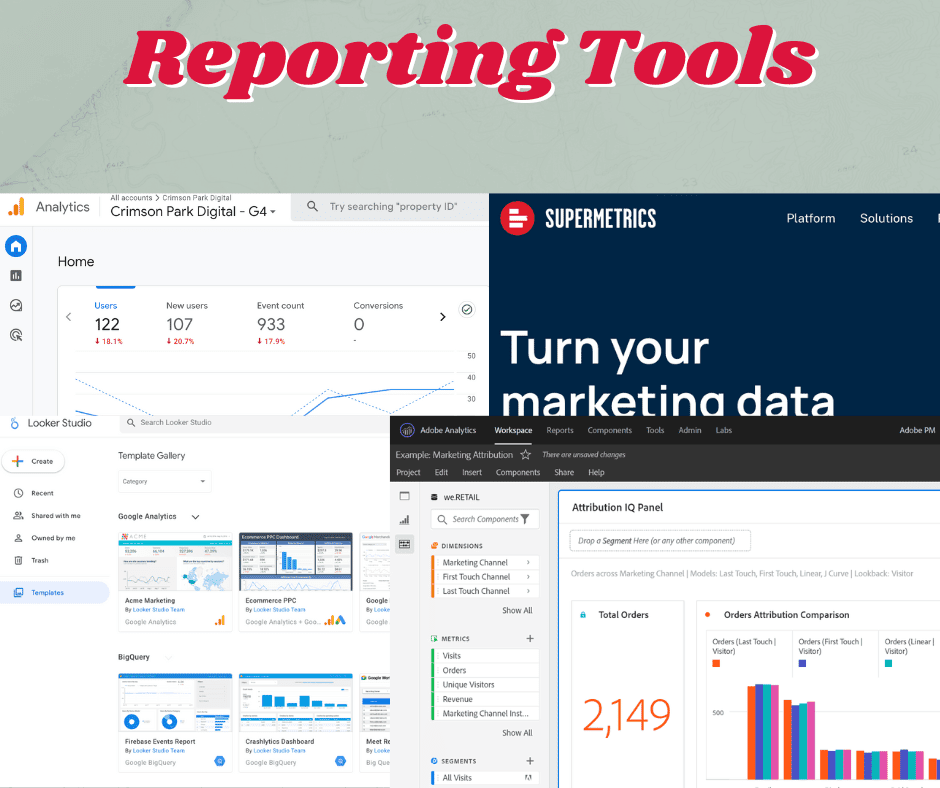Open the Acme Marketing template thumbnail
The height and width of the screenshot is (788, 940).
[x=175, y=562]
